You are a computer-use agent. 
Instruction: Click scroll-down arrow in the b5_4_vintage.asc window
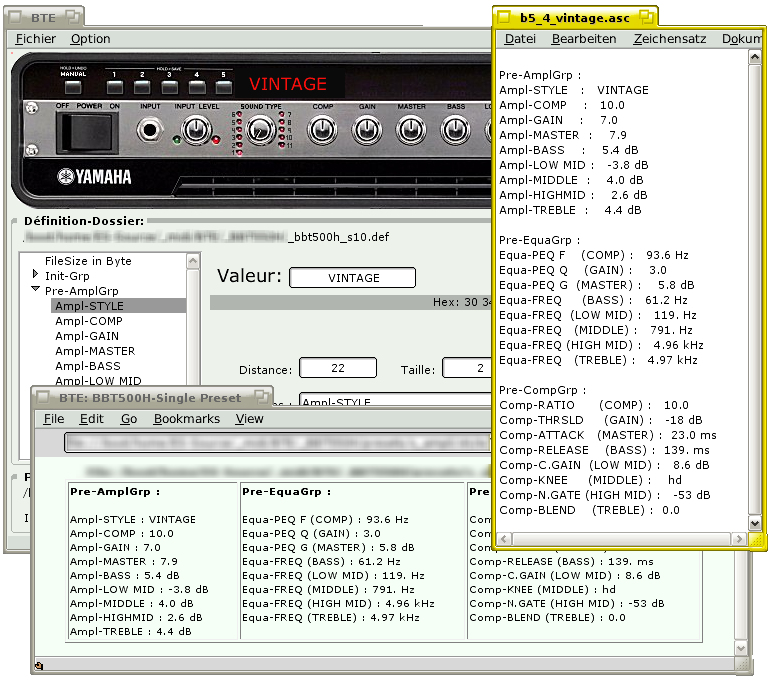point(755,523)
